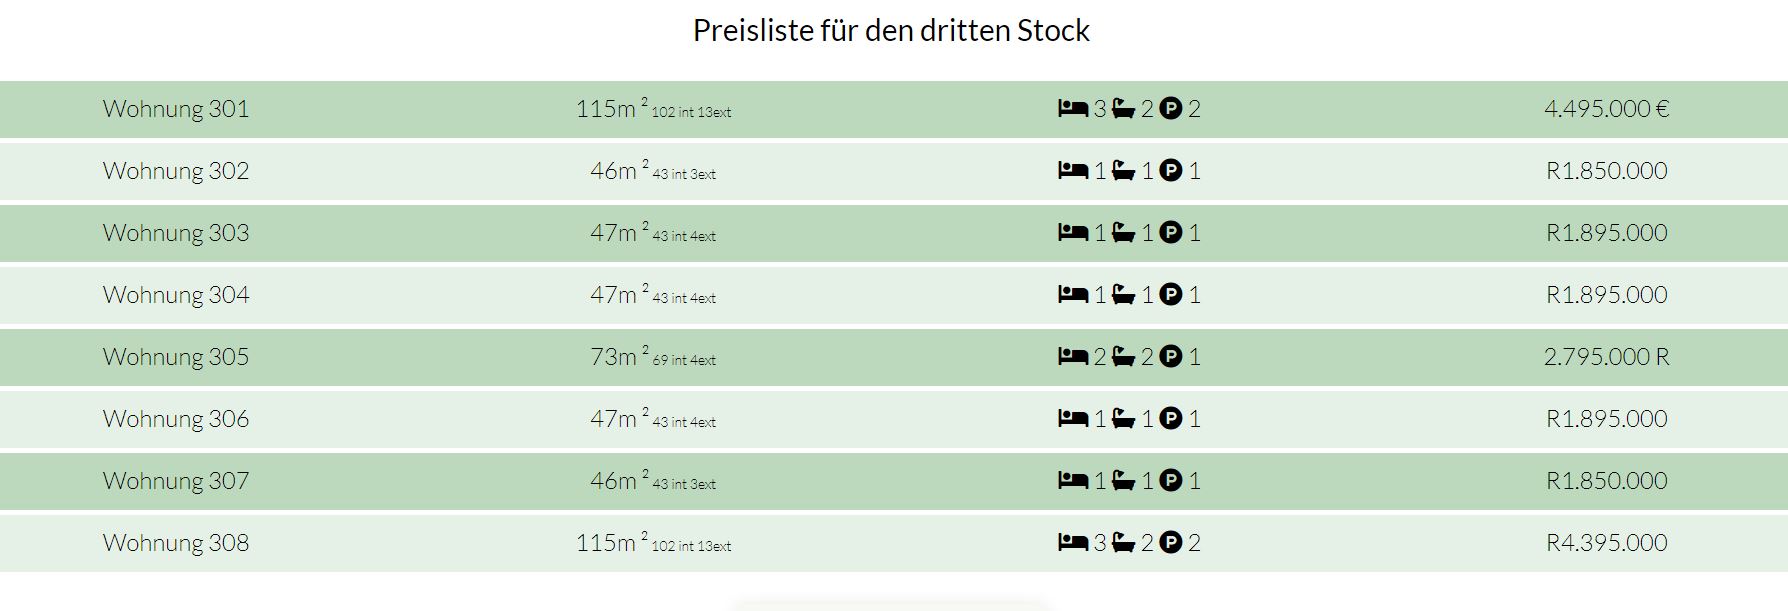Image resolution: width=1788 pixels, height=611 pixels.
Task: Open the Wohnung 301 listing
Action: coord(176,108)
